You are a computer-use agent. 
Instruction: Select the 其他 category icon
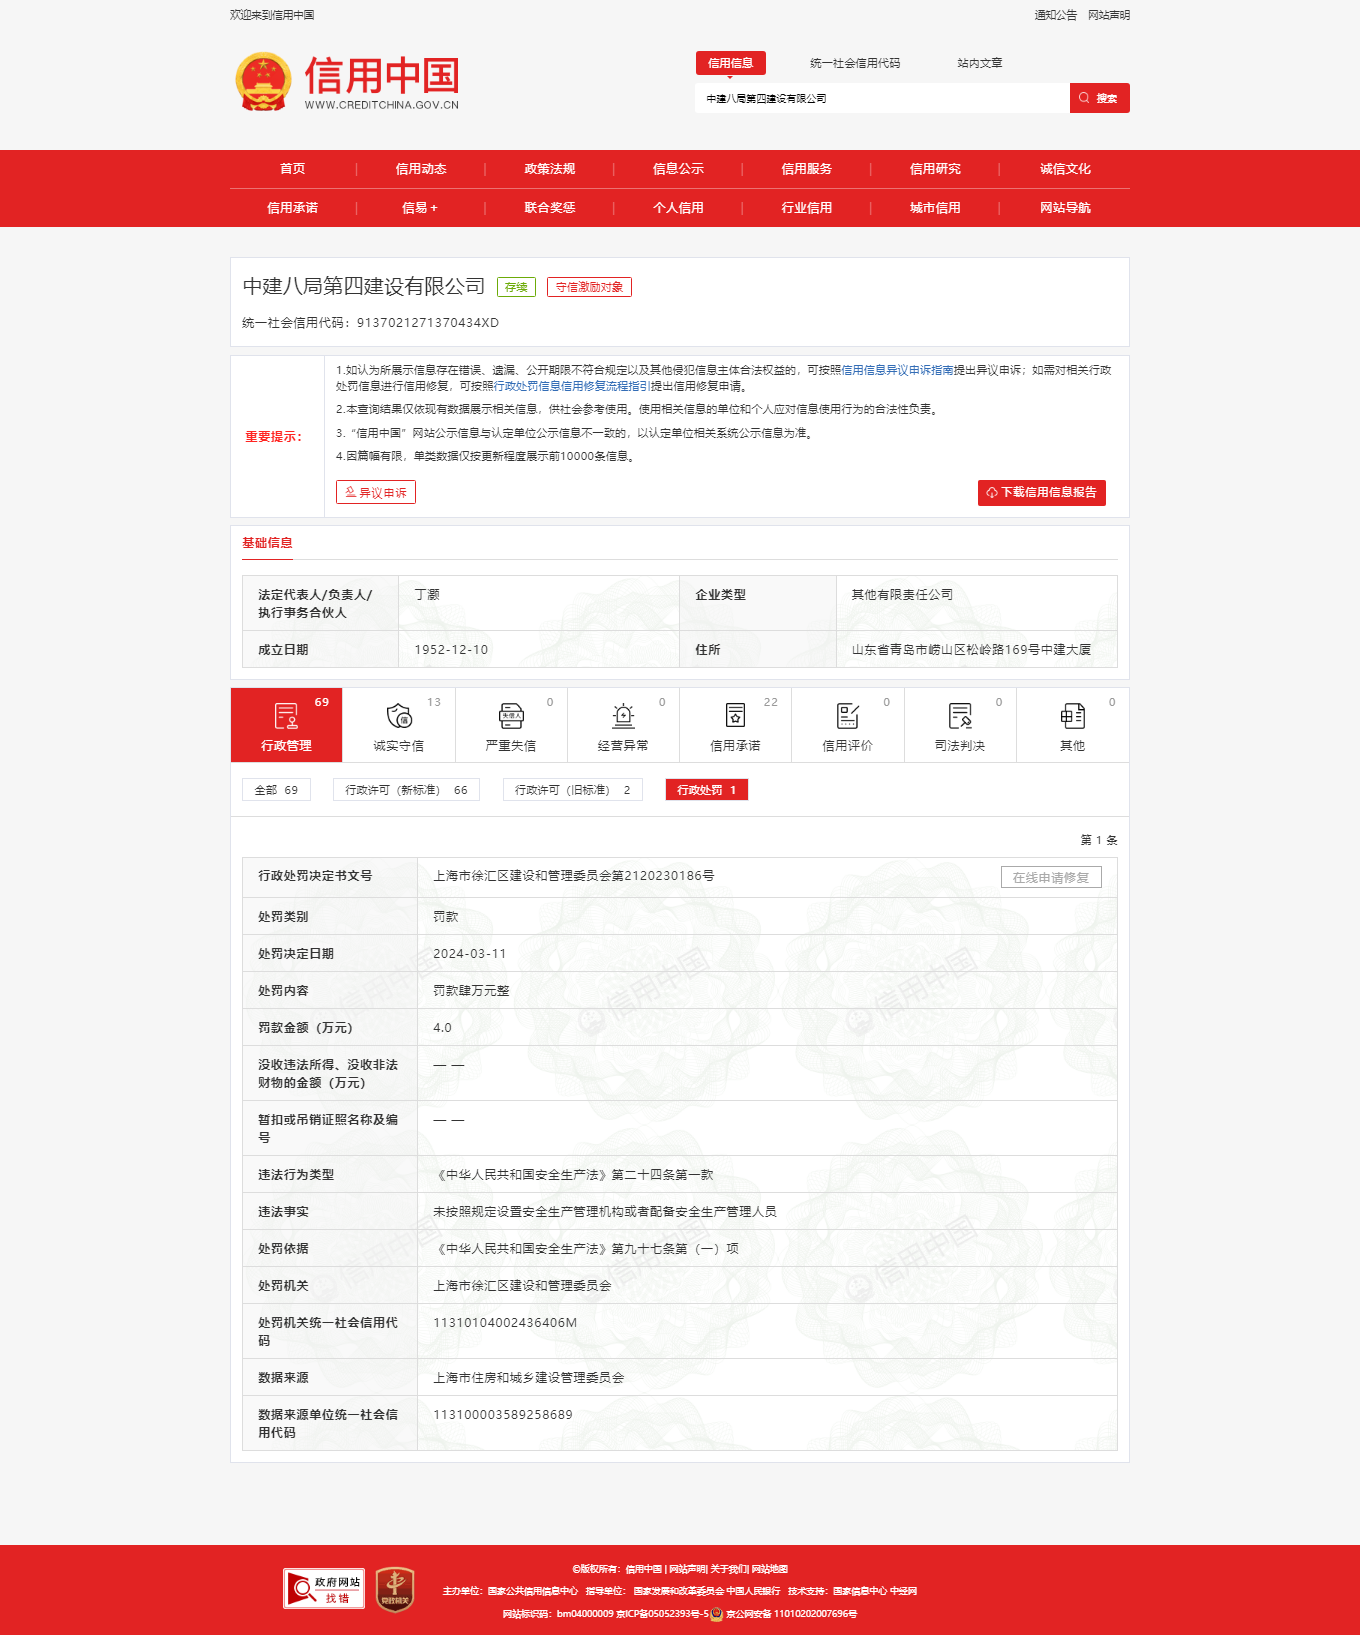pyautogui.click(x=1072, y=716)
